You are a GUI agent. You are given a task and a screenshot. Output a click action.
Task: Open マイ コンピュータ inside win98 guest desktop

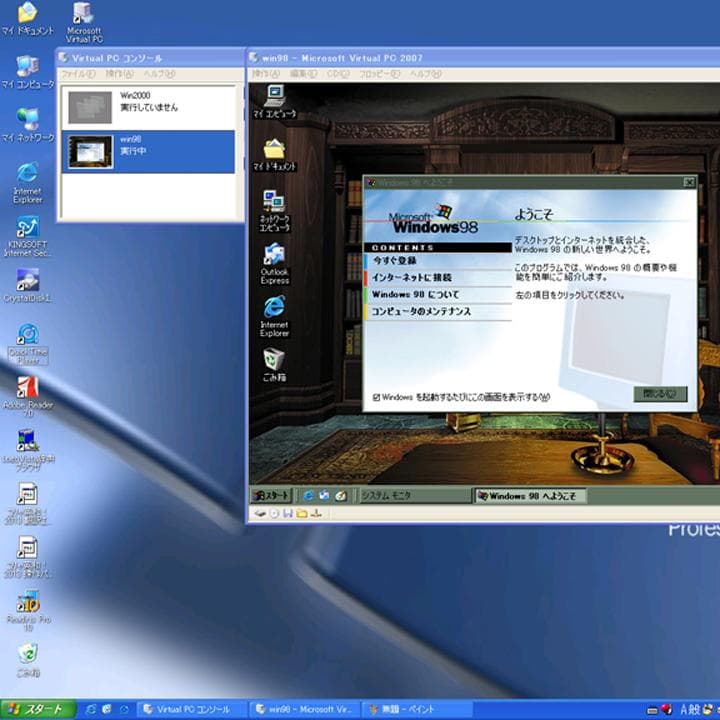[x=275, y=102]
